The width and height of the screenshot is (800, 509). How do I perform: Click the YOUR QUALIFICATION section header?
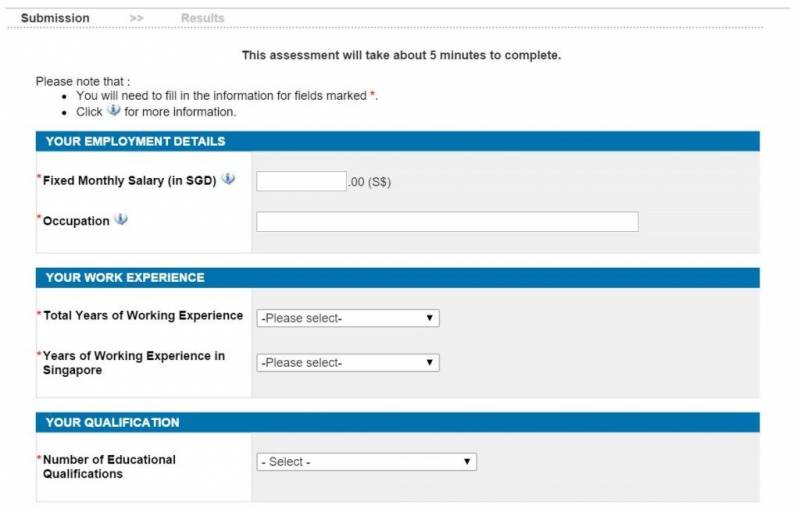coord(112,422)
